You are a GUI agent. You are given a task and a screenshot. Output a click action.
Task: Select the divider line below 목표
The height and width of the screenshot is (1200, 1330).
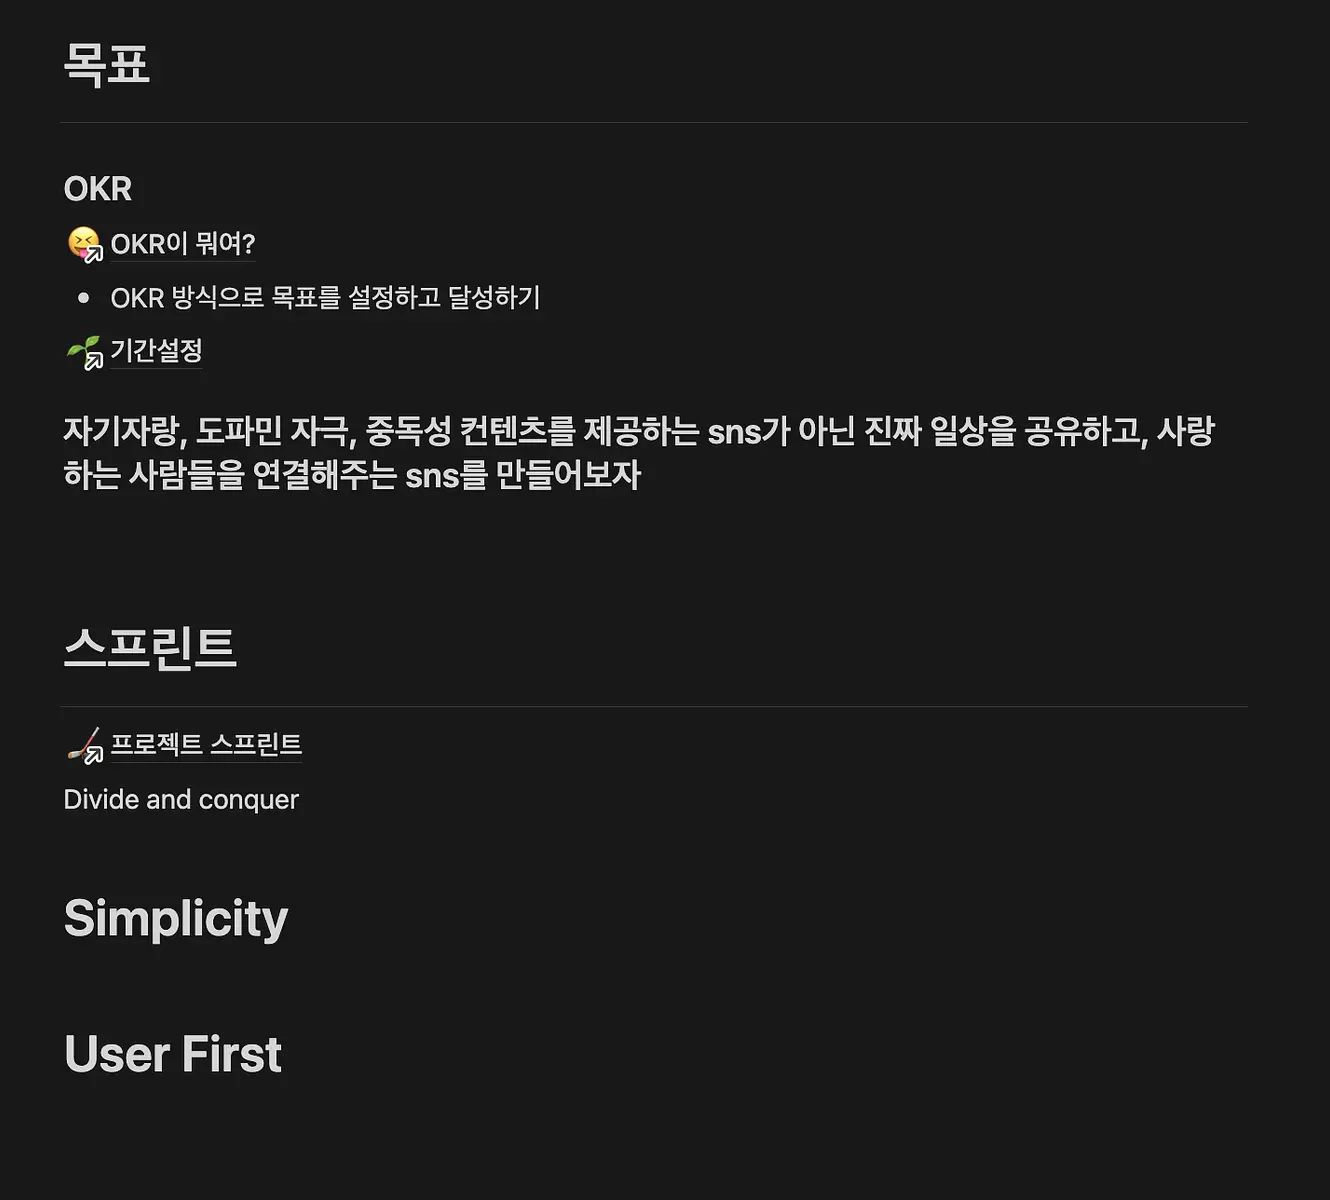[x=654, y=123]
